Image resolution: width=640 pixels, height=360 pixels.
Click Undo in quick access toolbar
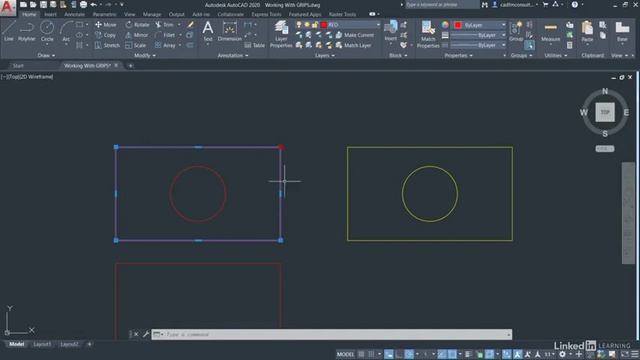tap(93, 4)
